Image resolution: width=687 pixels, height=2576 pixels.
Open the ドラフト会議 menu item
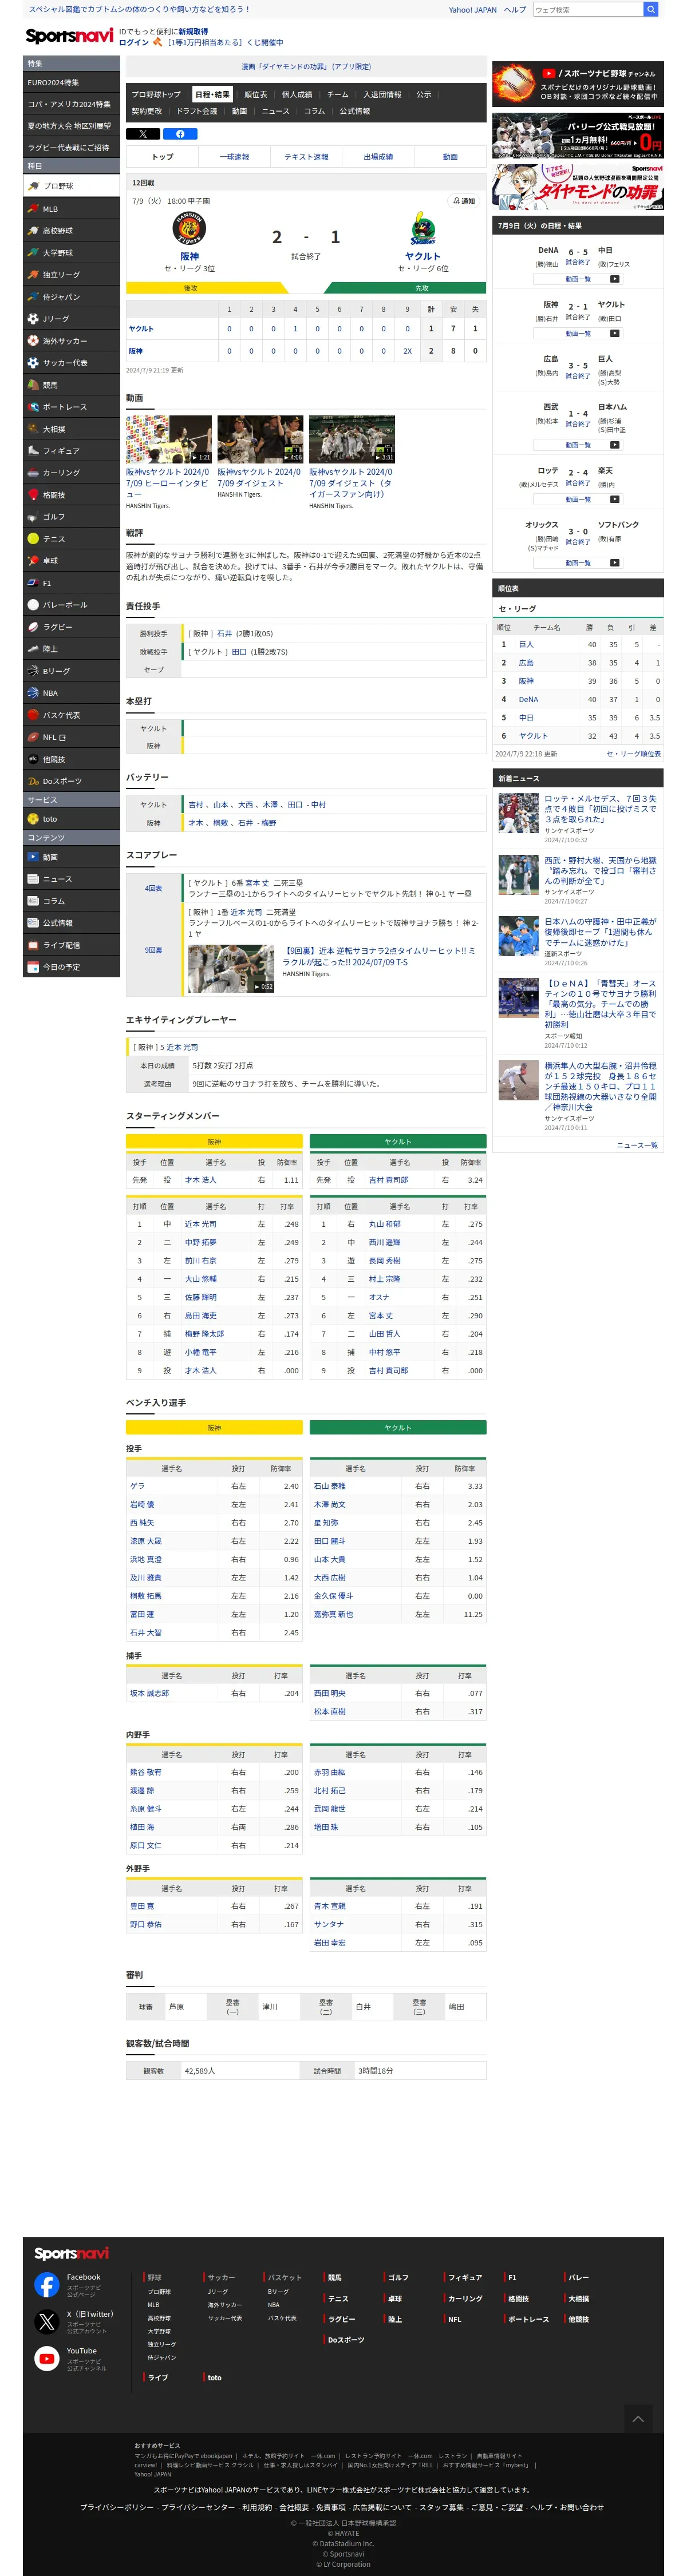(x=197, y=111)
